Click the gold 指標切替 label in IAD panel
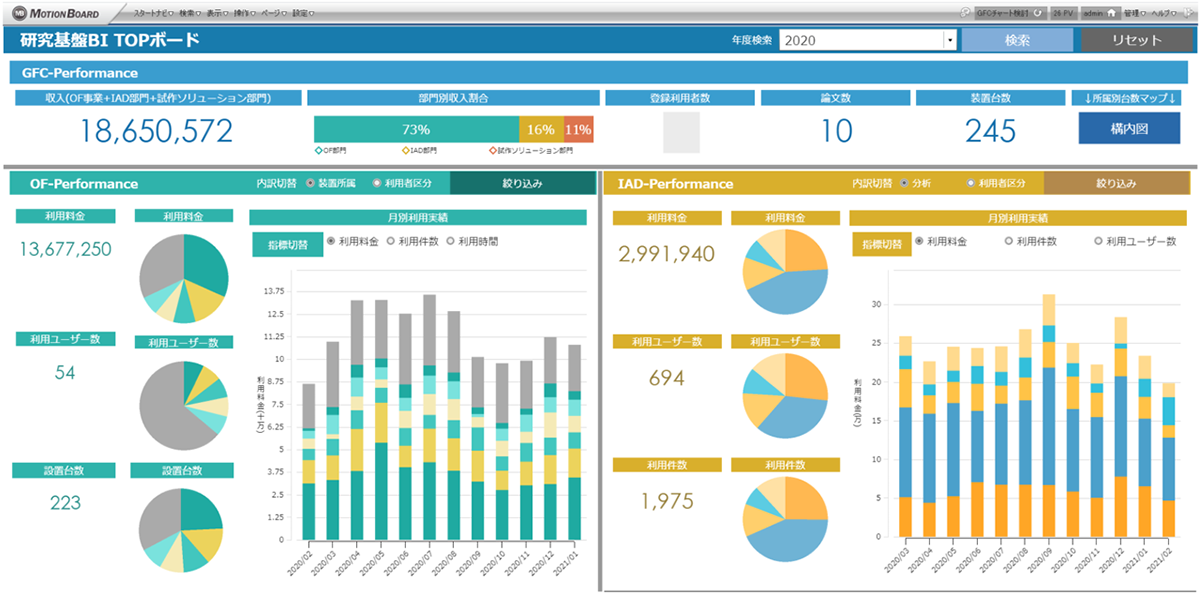 pos(880,242)
